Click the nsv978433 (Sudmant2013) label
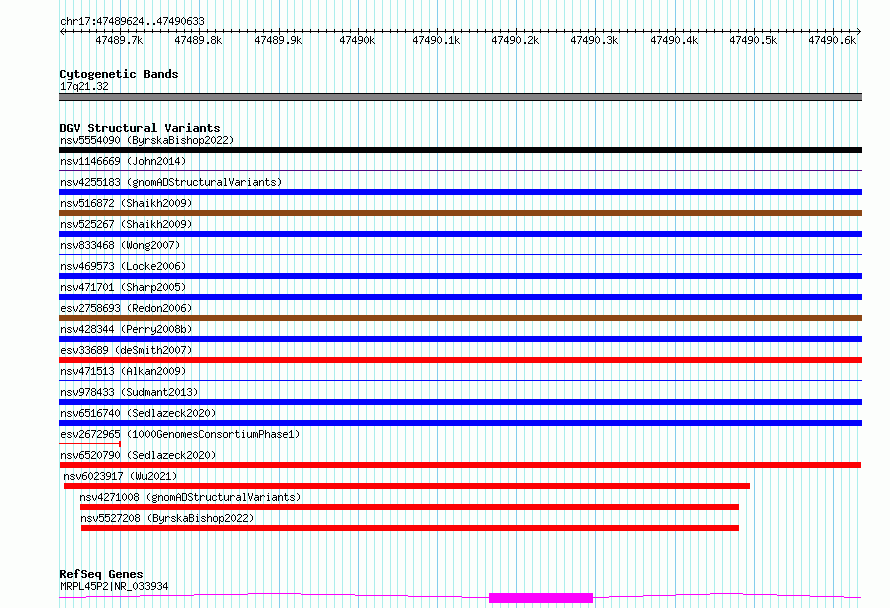This screenshot has width=890, height=608. [129, 392]
